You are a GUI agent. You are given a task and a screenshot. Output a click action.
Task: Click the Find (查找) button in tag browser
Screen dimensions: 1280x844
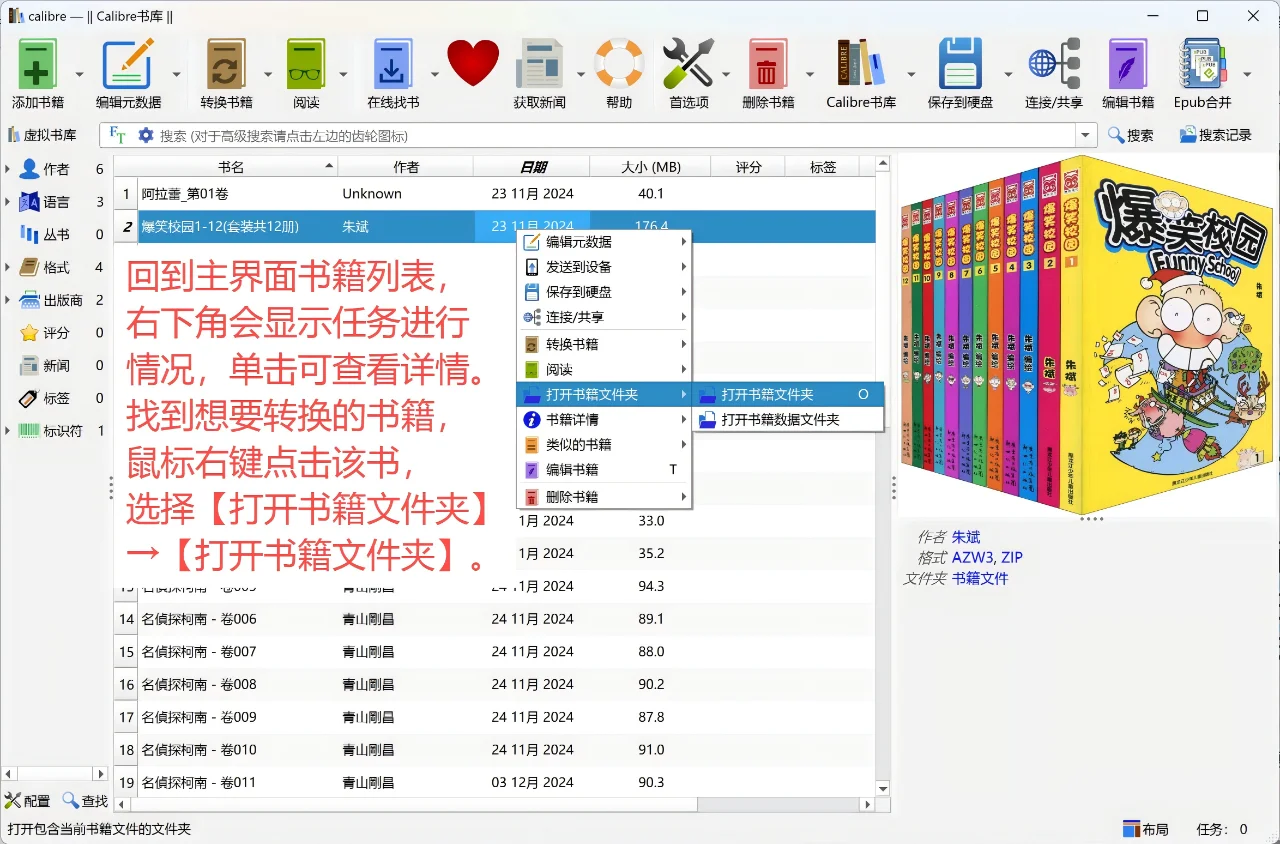point(85,801)
